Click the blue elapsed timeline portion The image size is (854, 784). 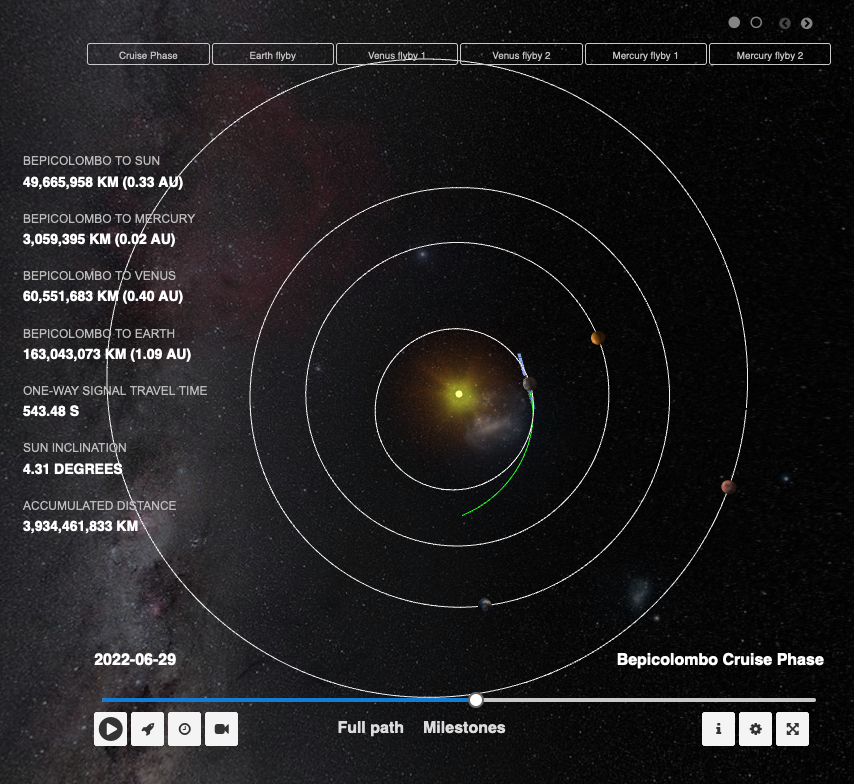pyautogui.click(x=285, y=700)
